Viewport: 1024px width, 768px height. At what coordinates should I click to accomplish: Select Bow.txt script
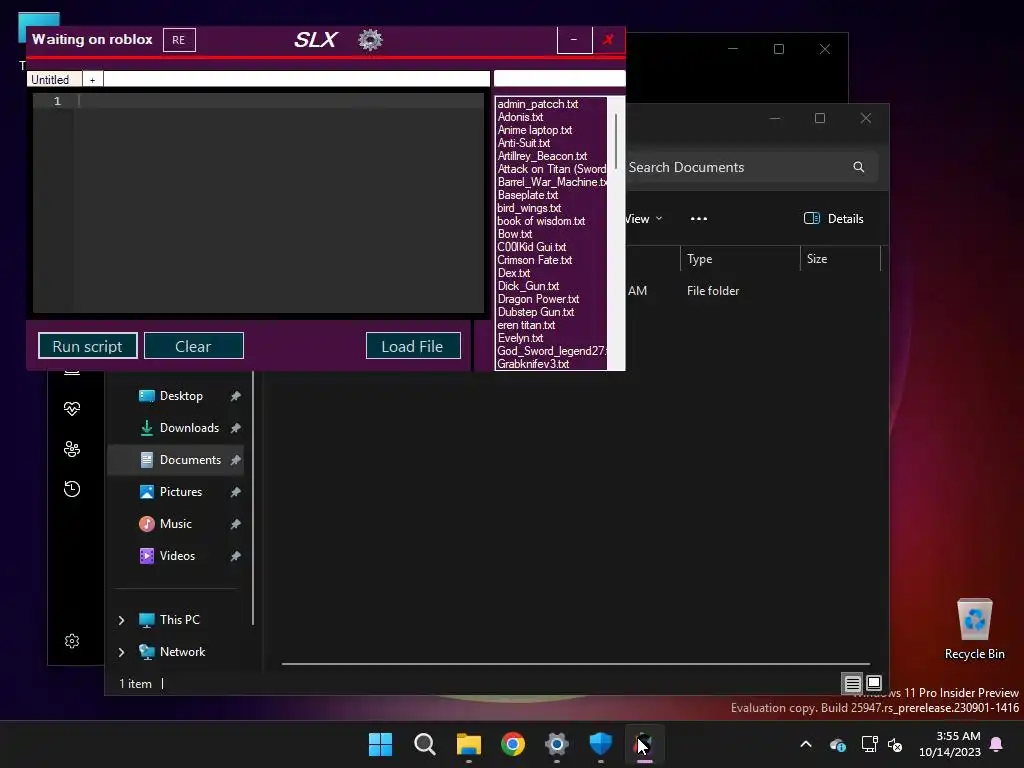[x=515, y=234]
